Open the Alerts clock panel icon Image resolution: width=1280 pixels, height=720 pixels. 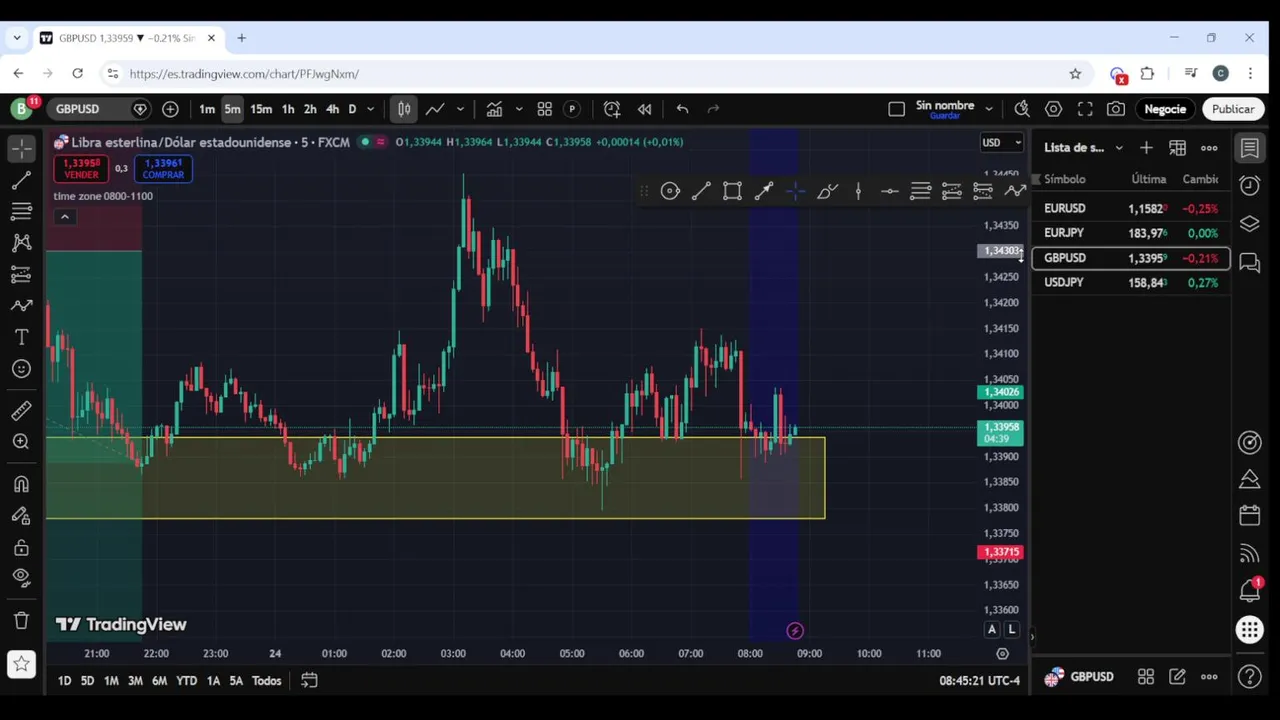(1249, 186)
